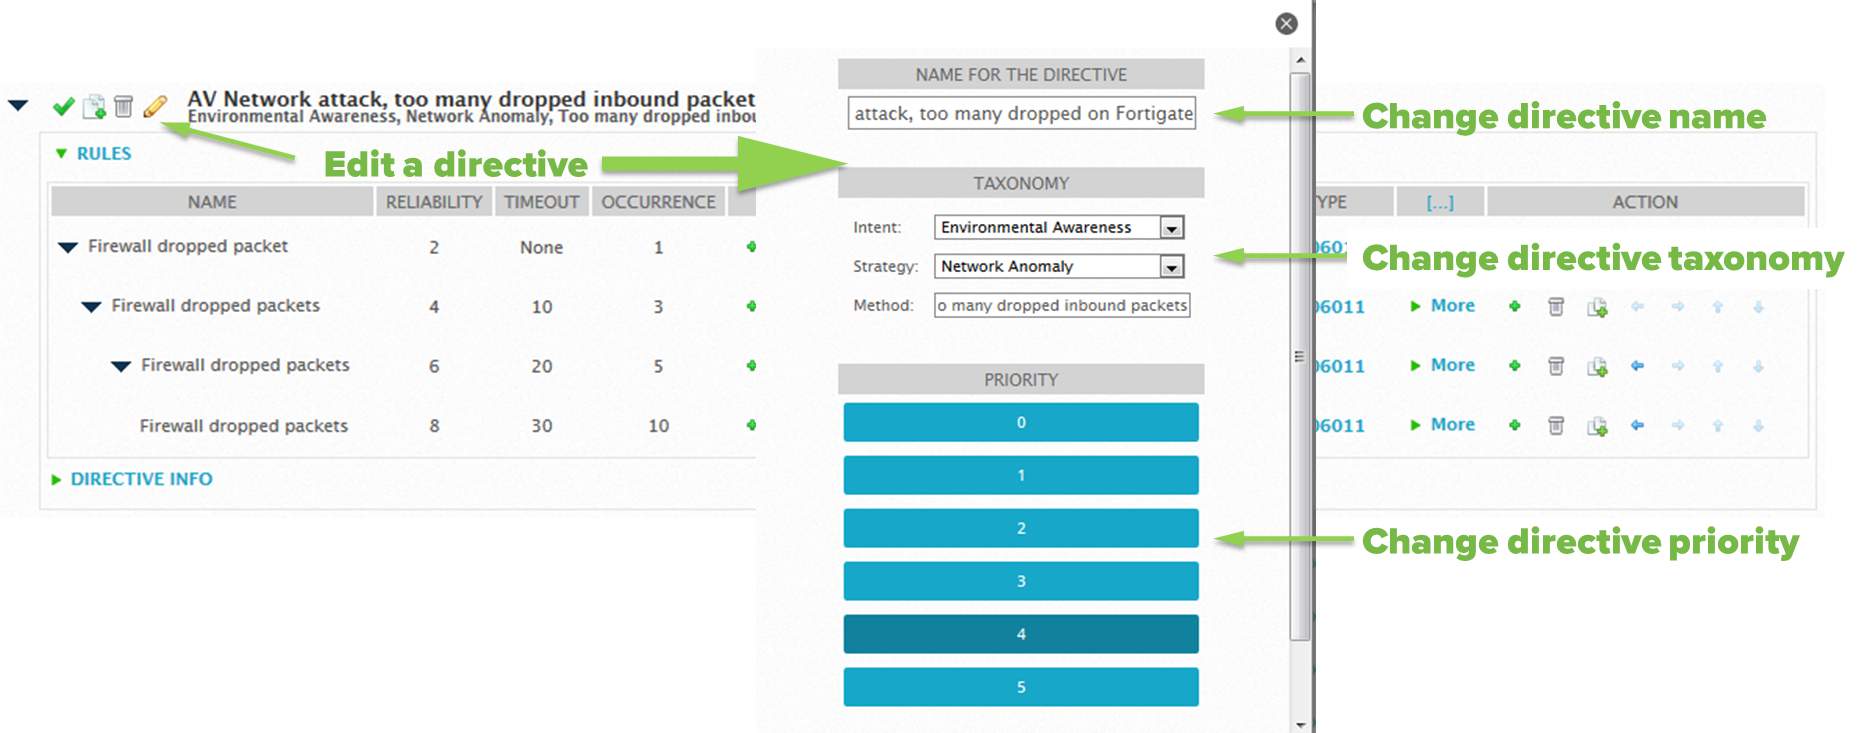Click the down arrow in the reliability 4 row

(1758, 306)
